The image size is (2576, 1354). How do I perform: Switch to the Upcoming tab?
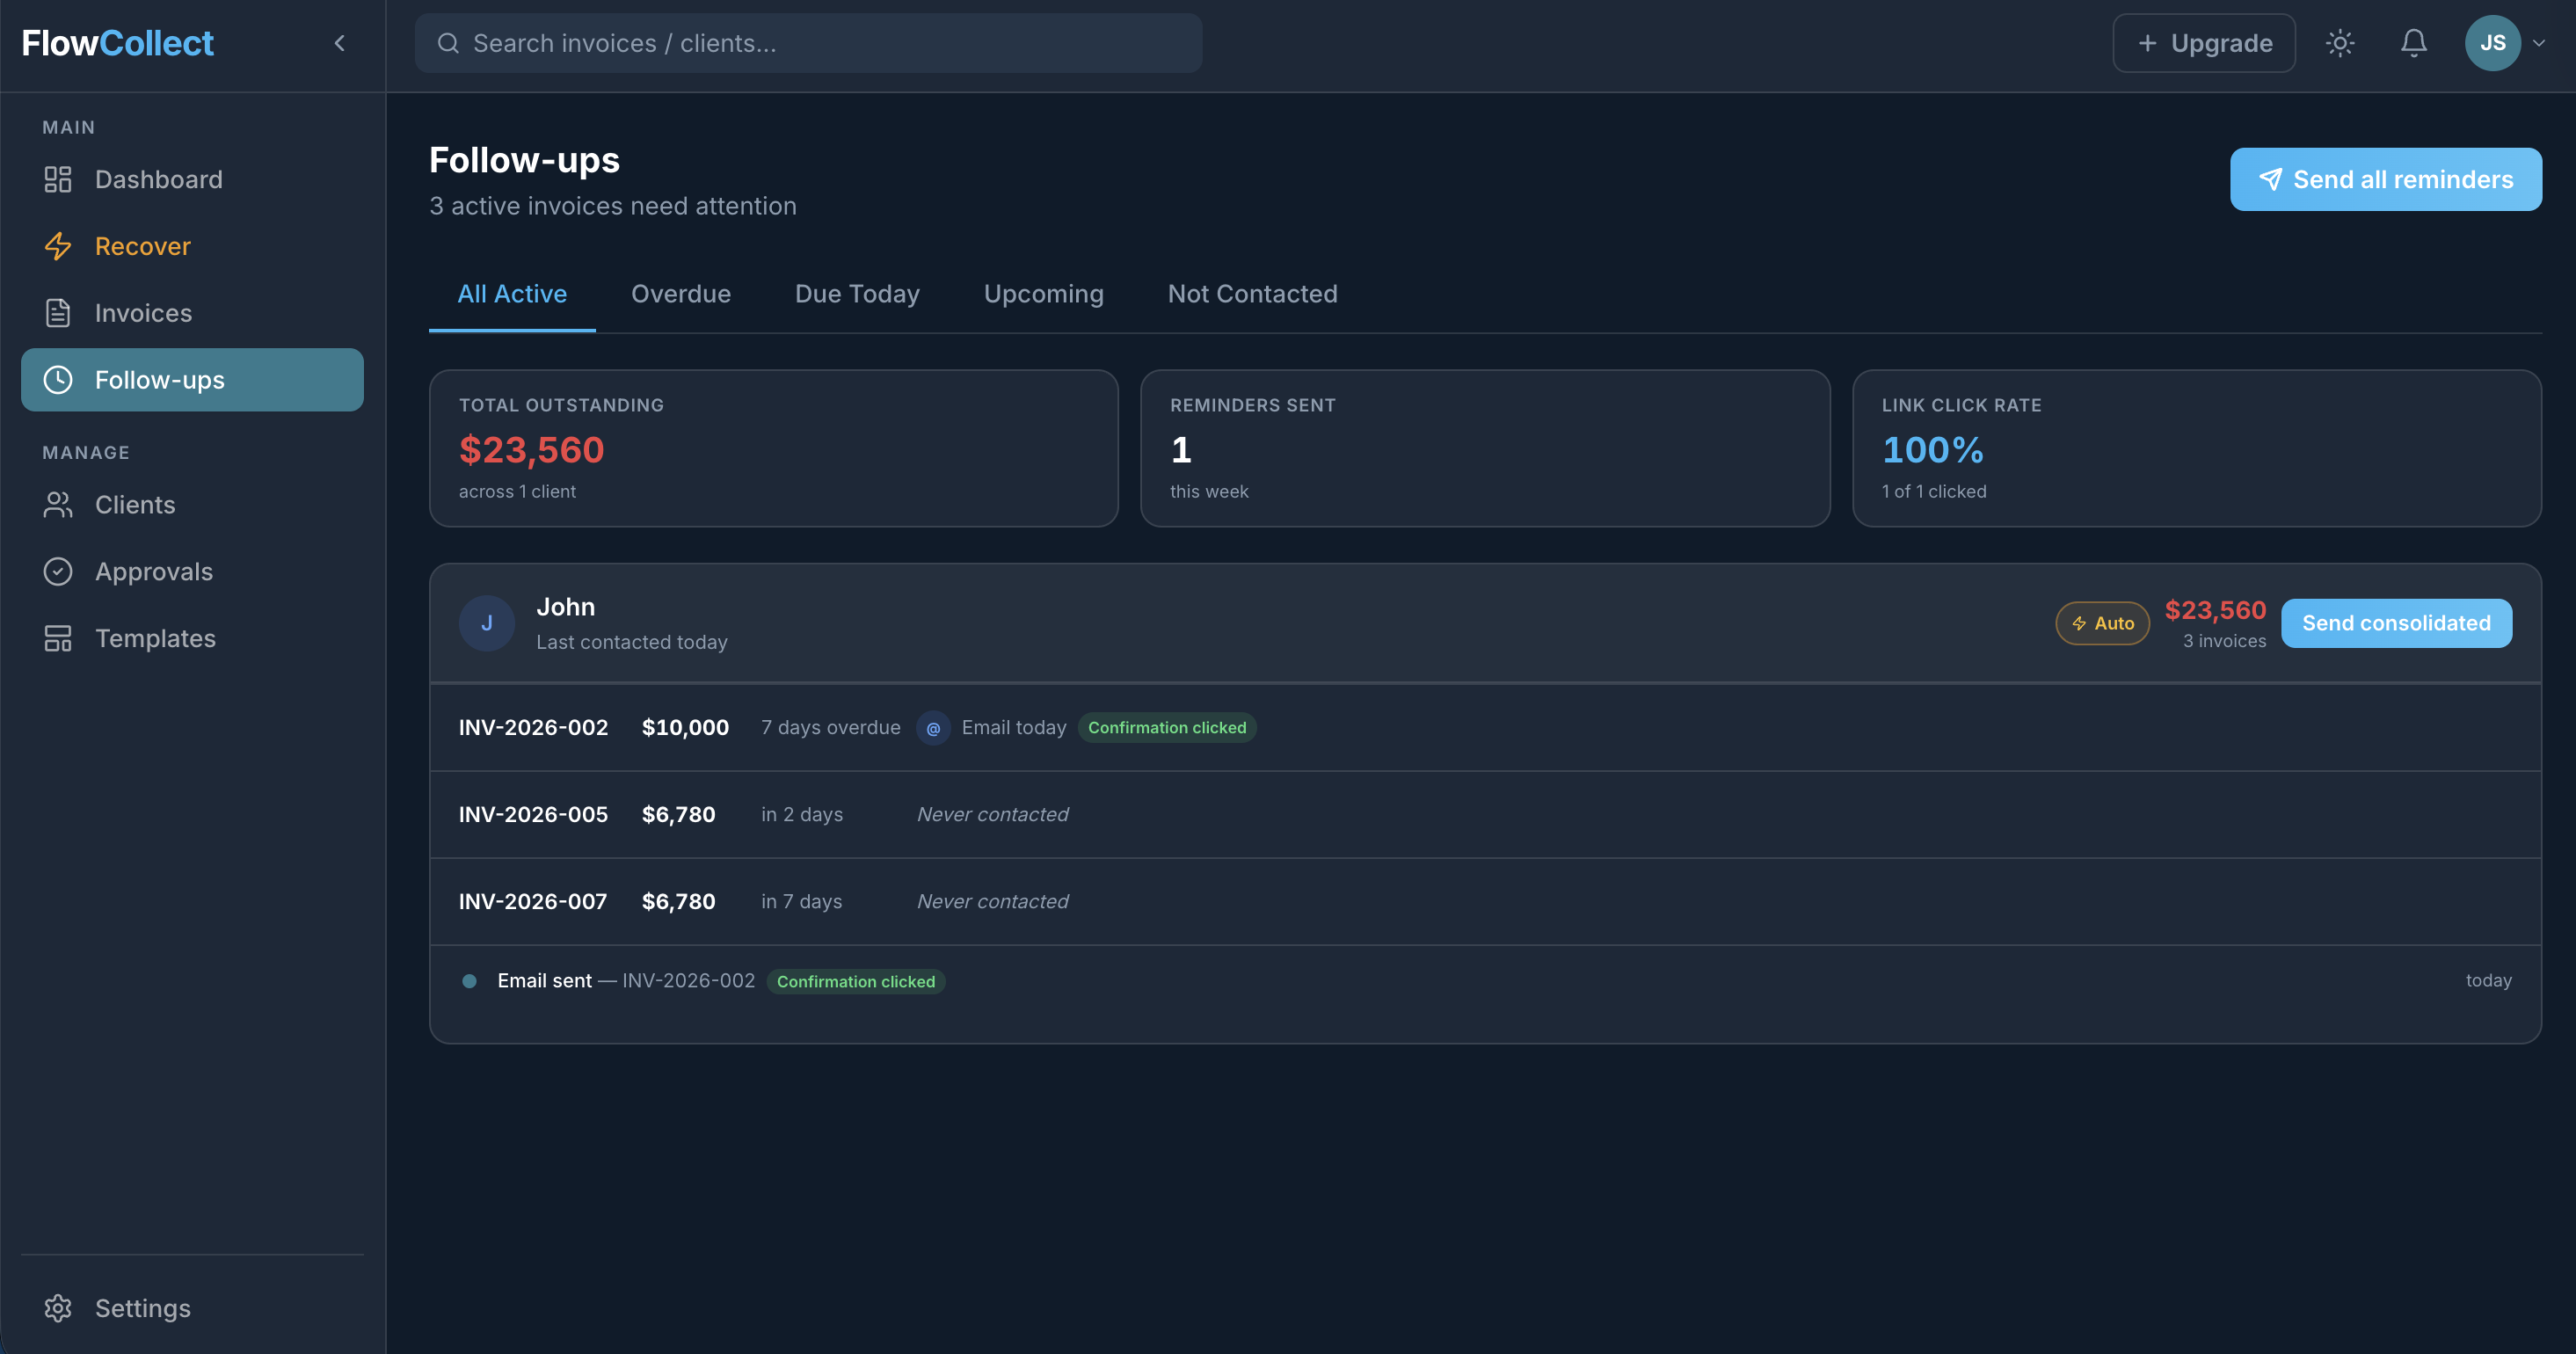pyautogui.click(x=1043, y=294)
